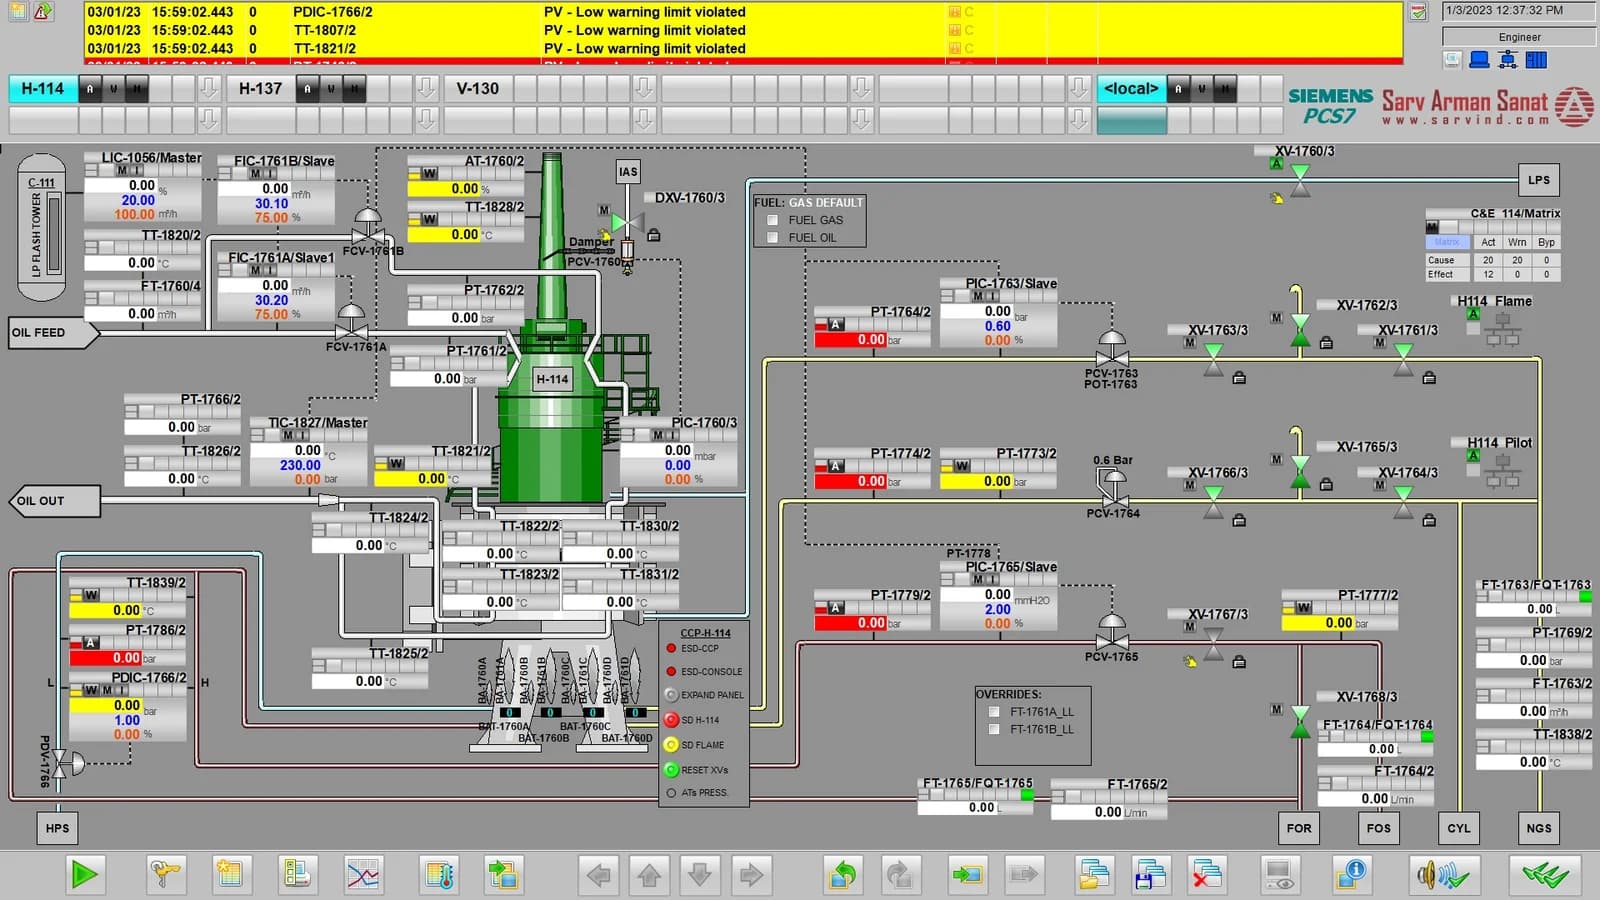The height and width of the screenshot is (900, 1600).
Task: Open the PIC-1763/Slave controller faceplate
Action: (1000, 312)
